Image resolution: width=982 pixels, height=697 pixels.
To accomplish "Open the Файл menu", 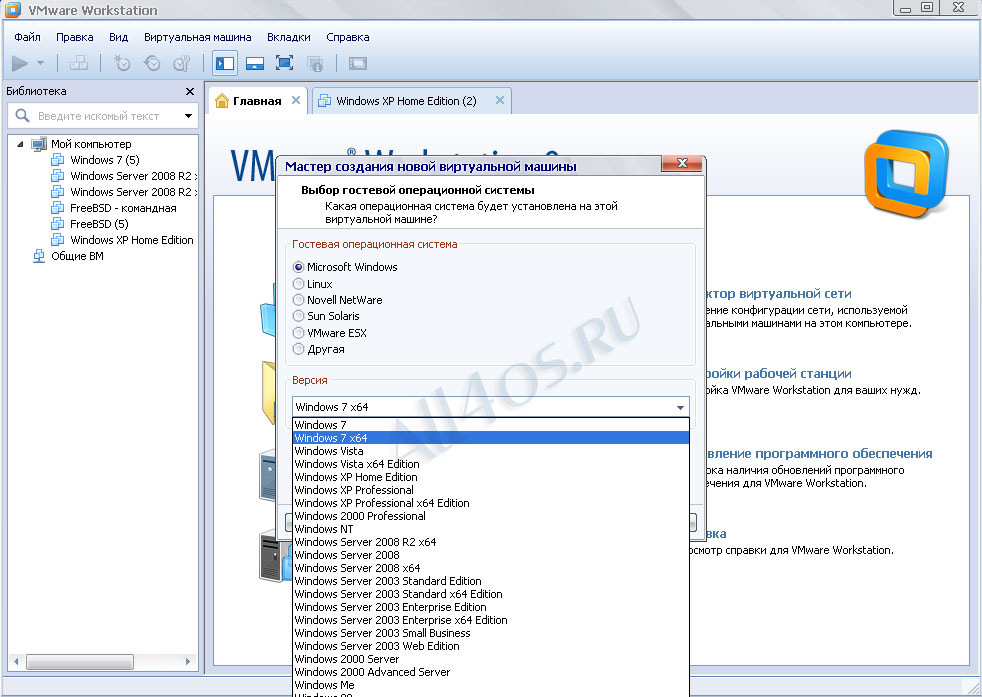I will coord(28,37).
